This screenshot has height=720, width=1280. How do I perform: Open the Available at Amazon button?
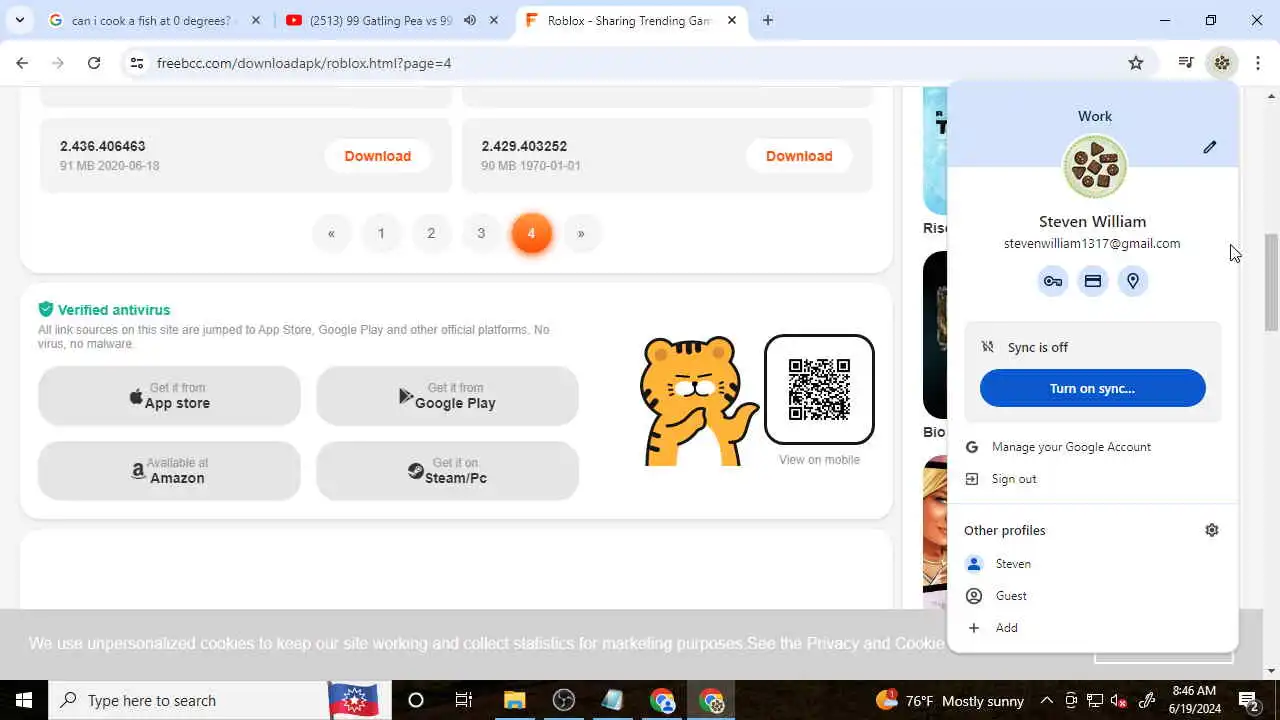point(169,471)
